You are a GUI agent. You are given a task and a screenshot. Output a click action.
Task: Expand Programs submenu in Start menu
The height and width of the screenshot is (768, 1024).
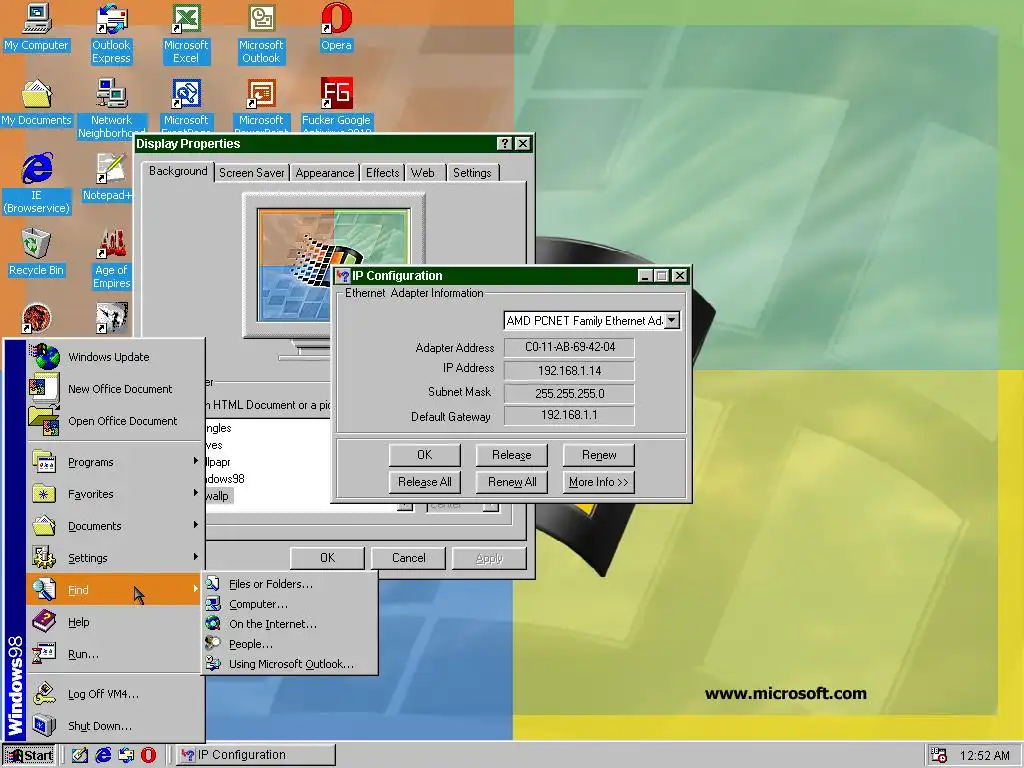(x=115, y=462)
